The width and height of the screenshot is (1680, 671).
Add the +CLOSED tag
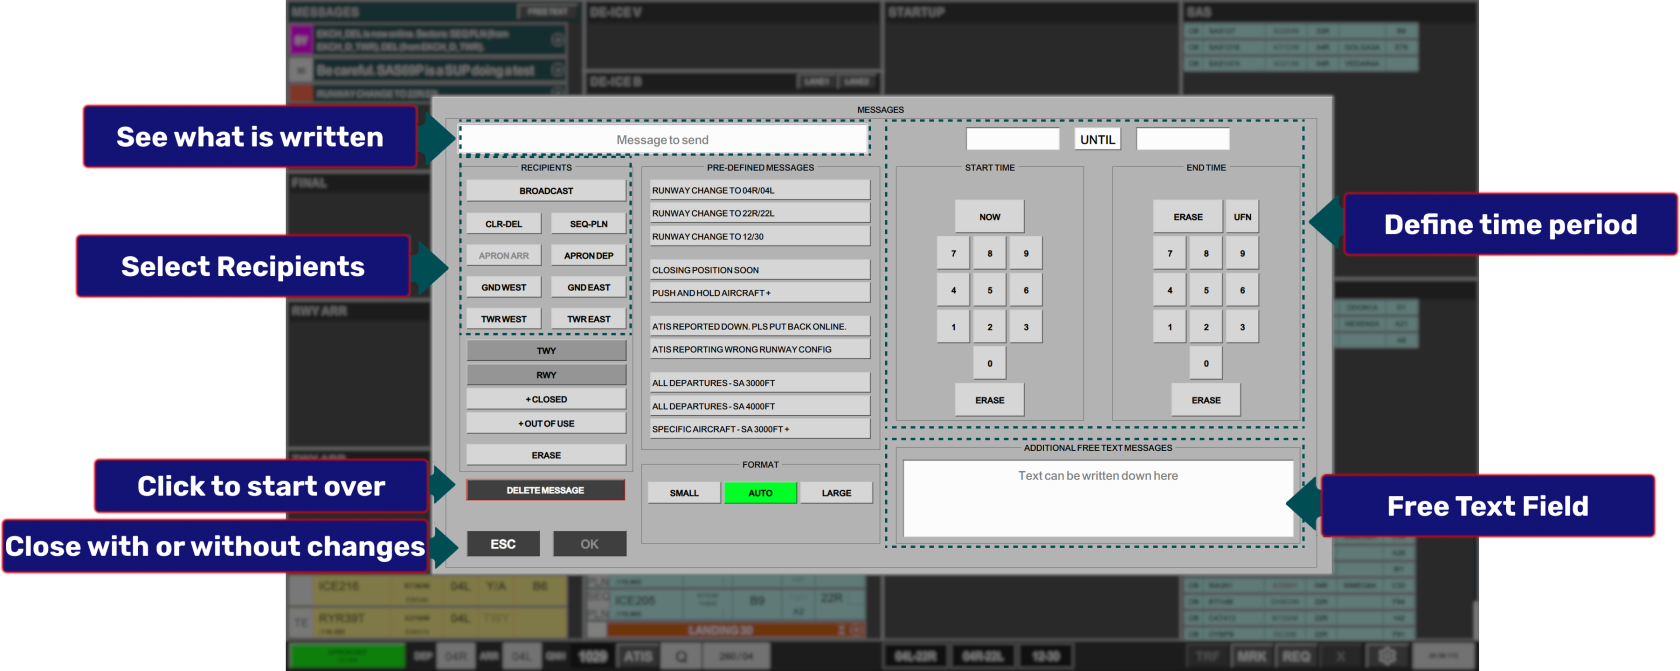coord(546,399)
